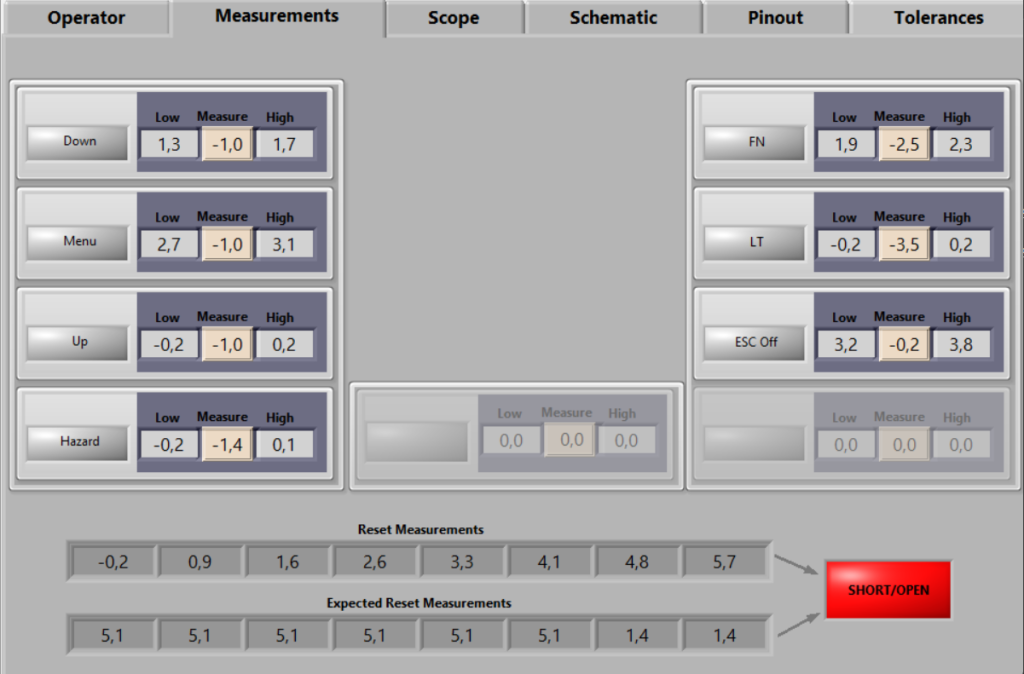Go to the Pinout tab
The height and width of the screenshot is (674, 1024).
coord(775,18)
